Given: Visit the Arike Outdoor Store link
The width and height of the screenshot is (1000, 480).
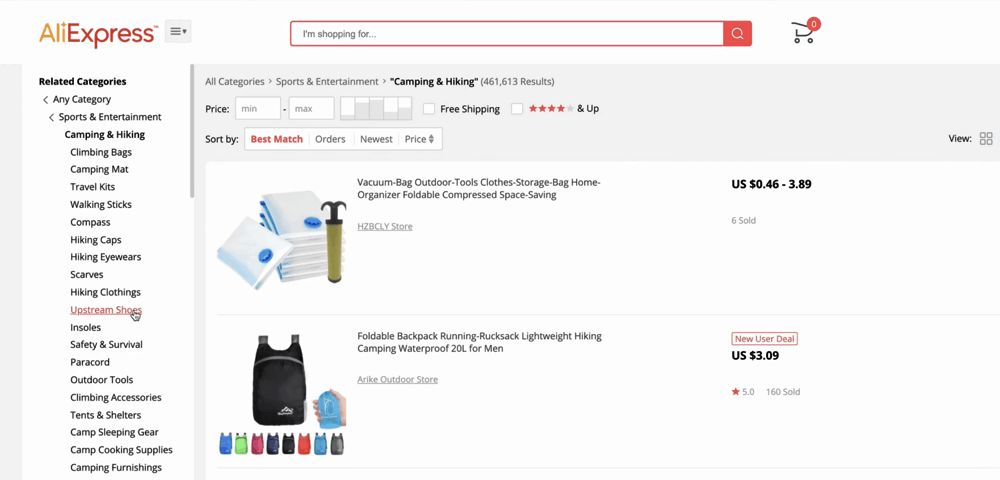Looking at the screenshot, I should pyautogui.click(x=397, y=379).
